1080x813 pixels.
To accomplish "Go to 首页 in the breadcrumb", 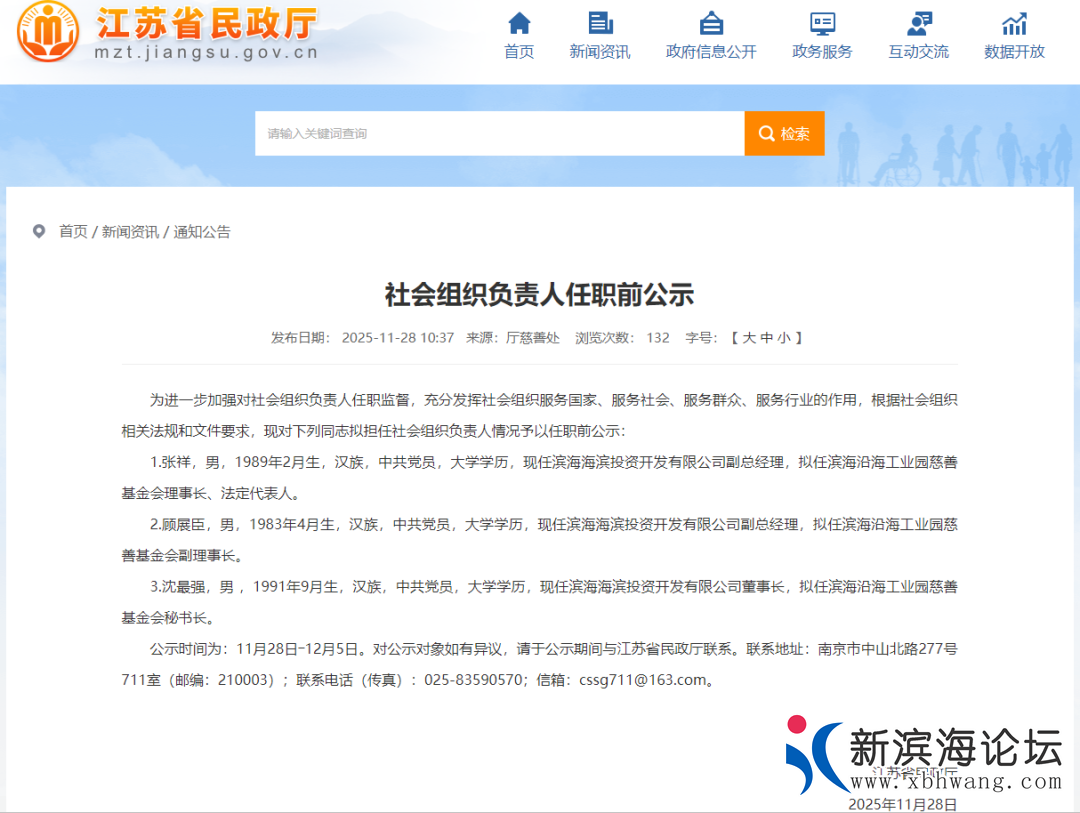I will pyautogui.click(x=73, y=232).
